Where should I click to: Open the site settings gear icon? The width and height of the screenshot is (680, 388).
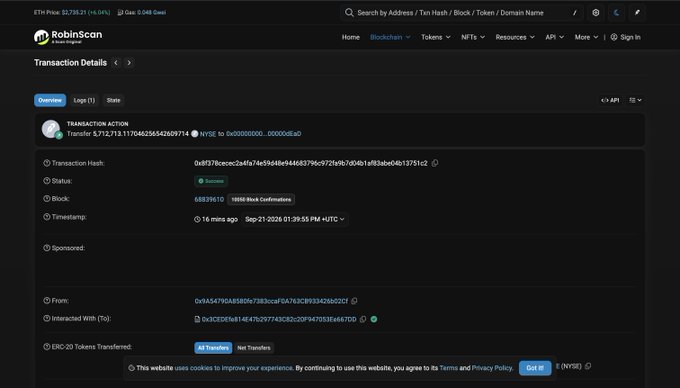coord(596,13)
